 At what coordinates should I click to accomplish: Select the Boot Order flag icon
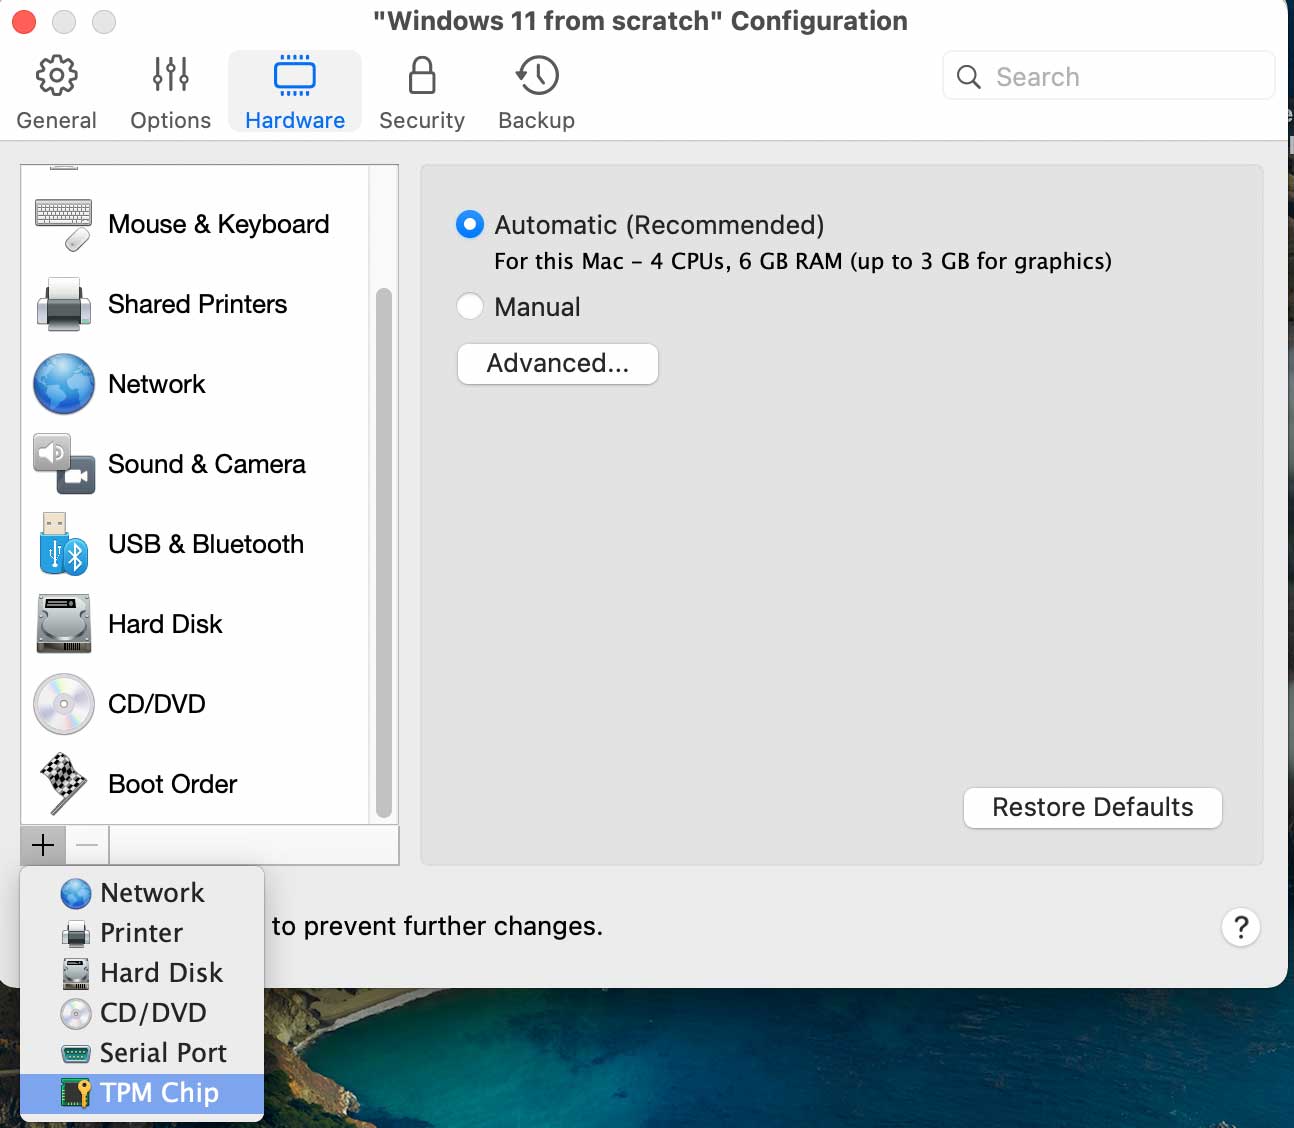point(63,784)
